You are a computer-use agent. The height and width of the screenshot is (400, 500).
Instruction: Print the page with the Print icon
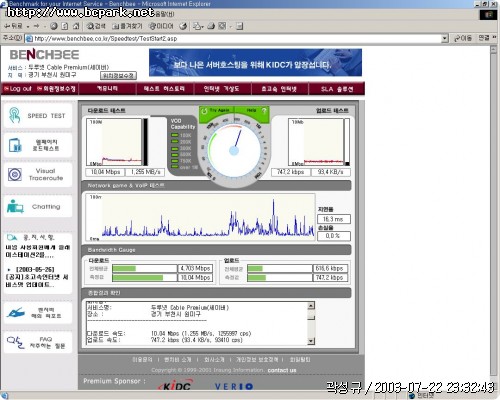(211, 26)
